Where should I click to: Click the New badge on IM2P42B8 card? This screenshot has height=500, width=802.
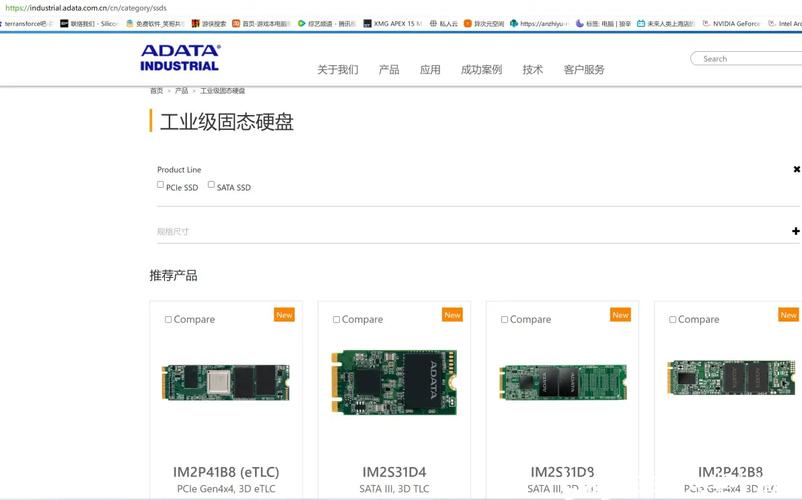click(x=789, y=315)
